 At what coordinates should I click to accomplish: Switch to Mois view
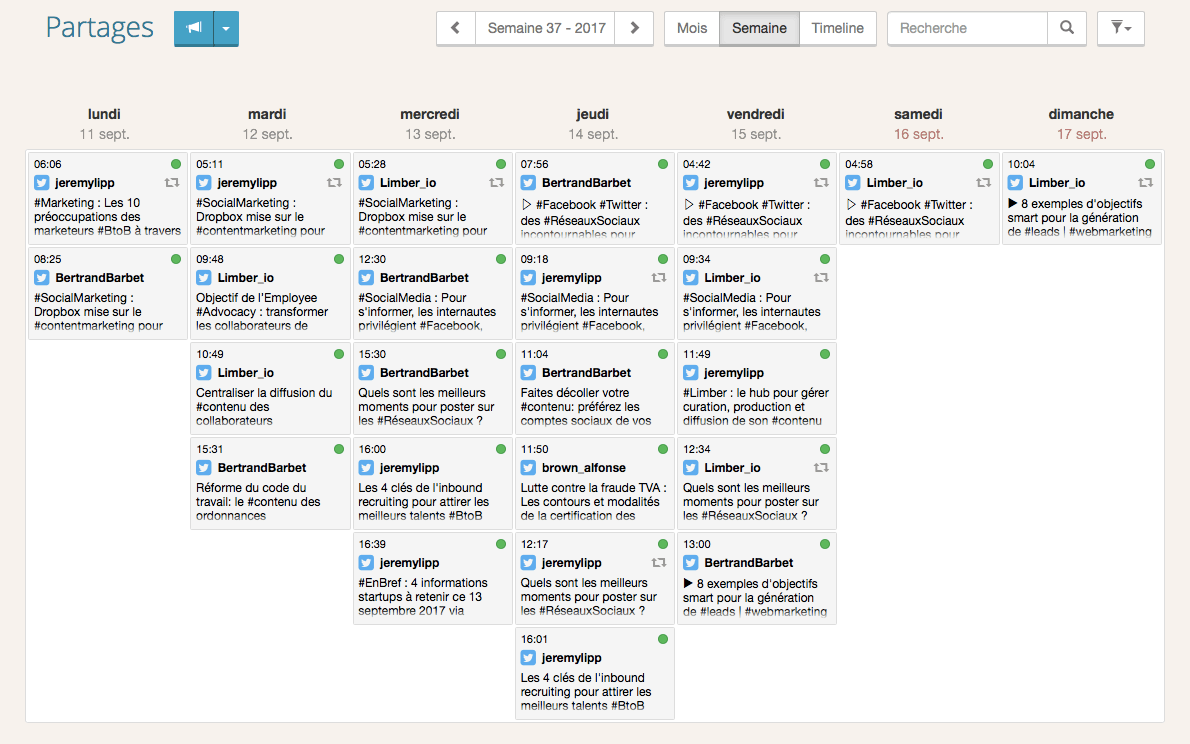click(692, 28)
